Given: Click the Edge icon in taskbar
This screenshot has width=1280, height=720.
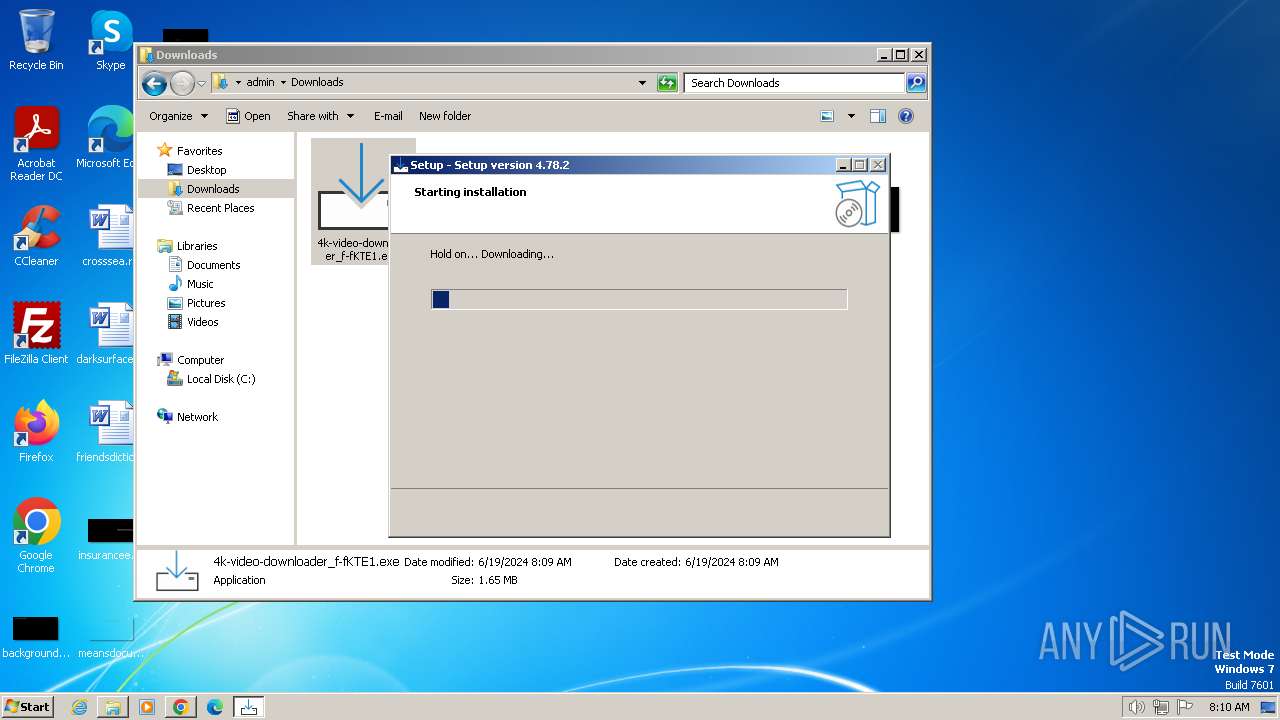Looking at the screenshot, I should pyautogui.click(x=215, y=707).
